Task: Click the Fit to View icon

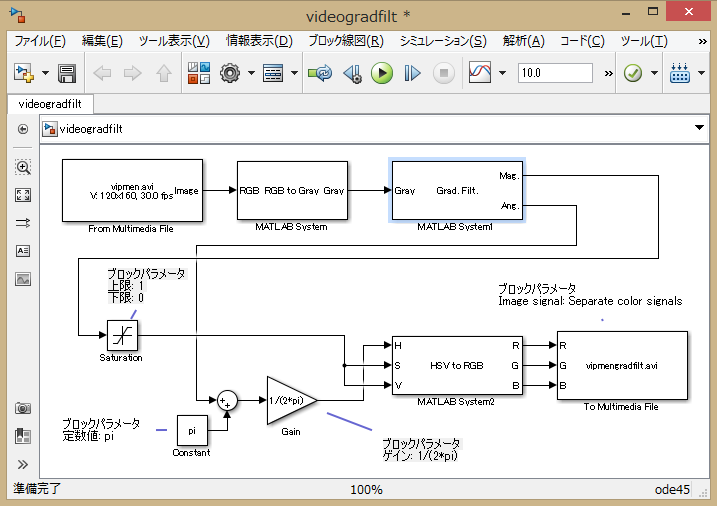Action: tap(23, 195)
